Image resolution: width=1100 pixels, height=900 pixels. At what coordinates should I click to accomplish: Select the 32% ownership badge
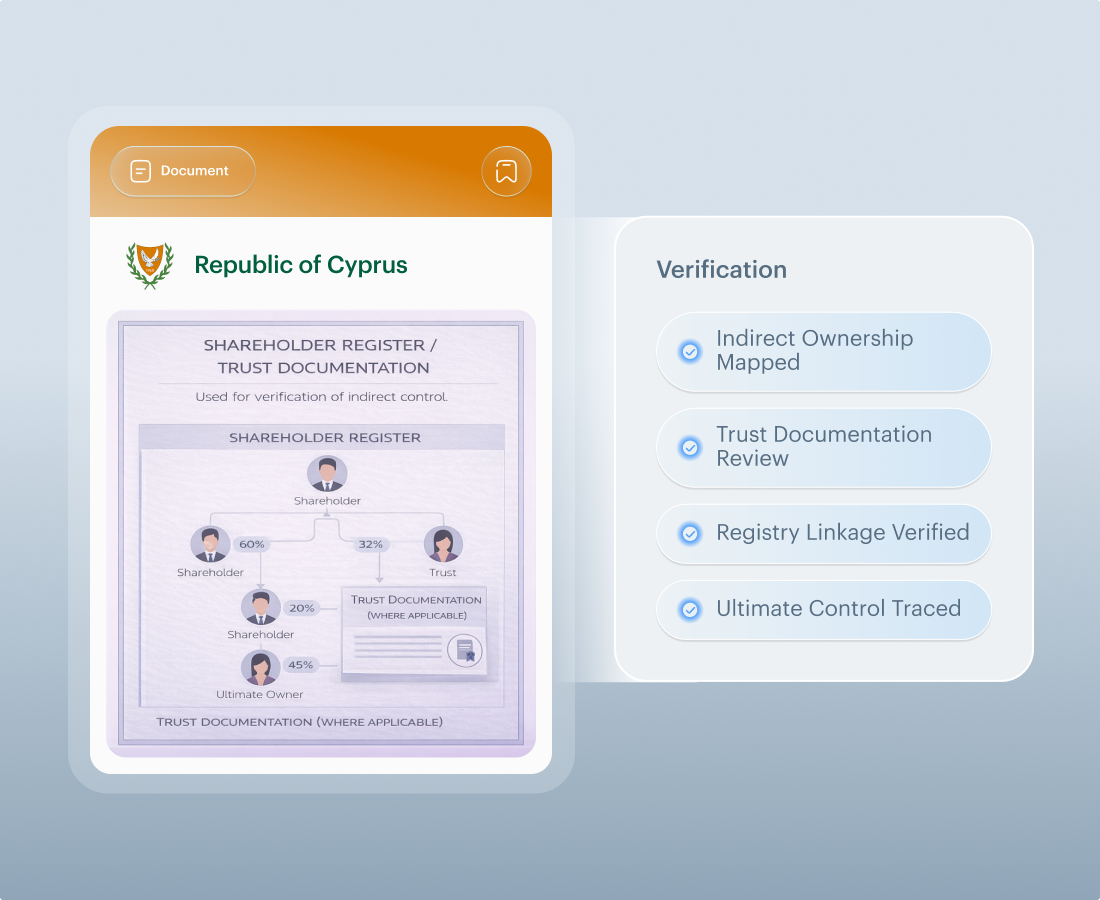coord(371,545)
